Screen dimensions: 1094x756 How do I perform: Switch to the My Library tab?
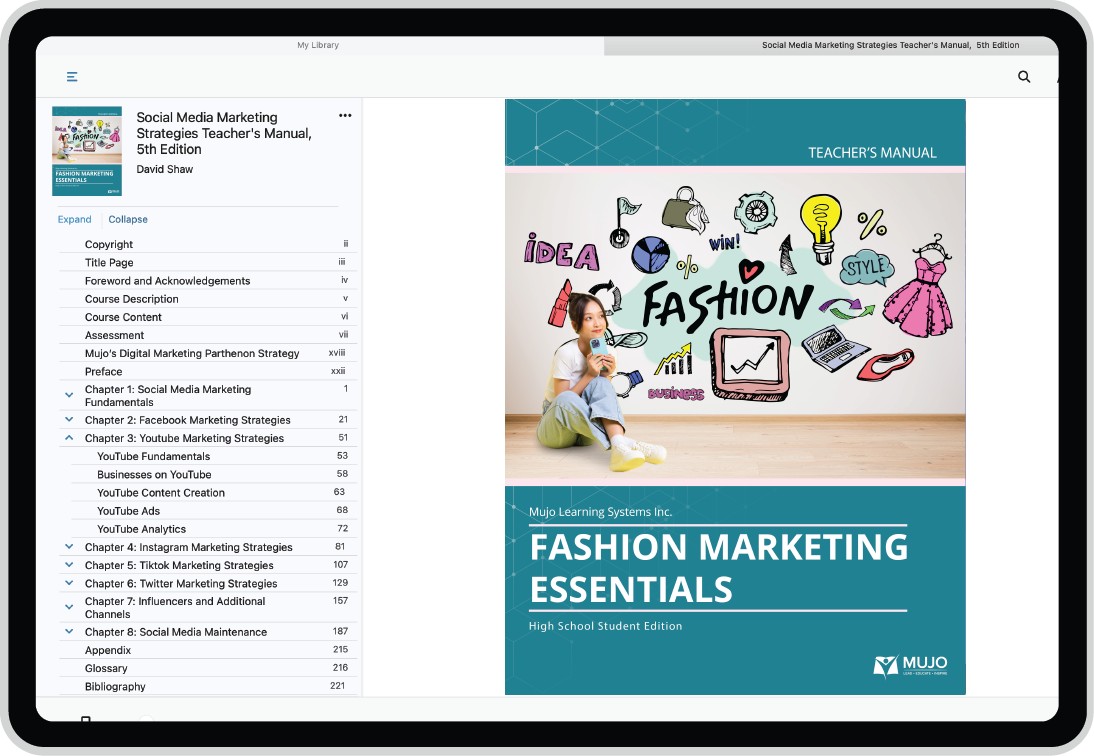318,45
